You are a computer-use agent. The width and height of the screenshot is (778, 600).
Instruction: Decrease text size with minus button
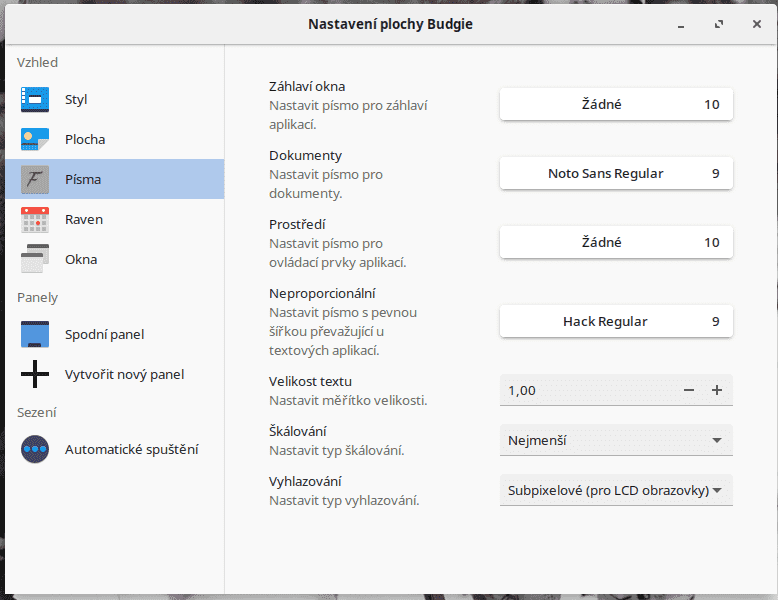pos(689,390)
